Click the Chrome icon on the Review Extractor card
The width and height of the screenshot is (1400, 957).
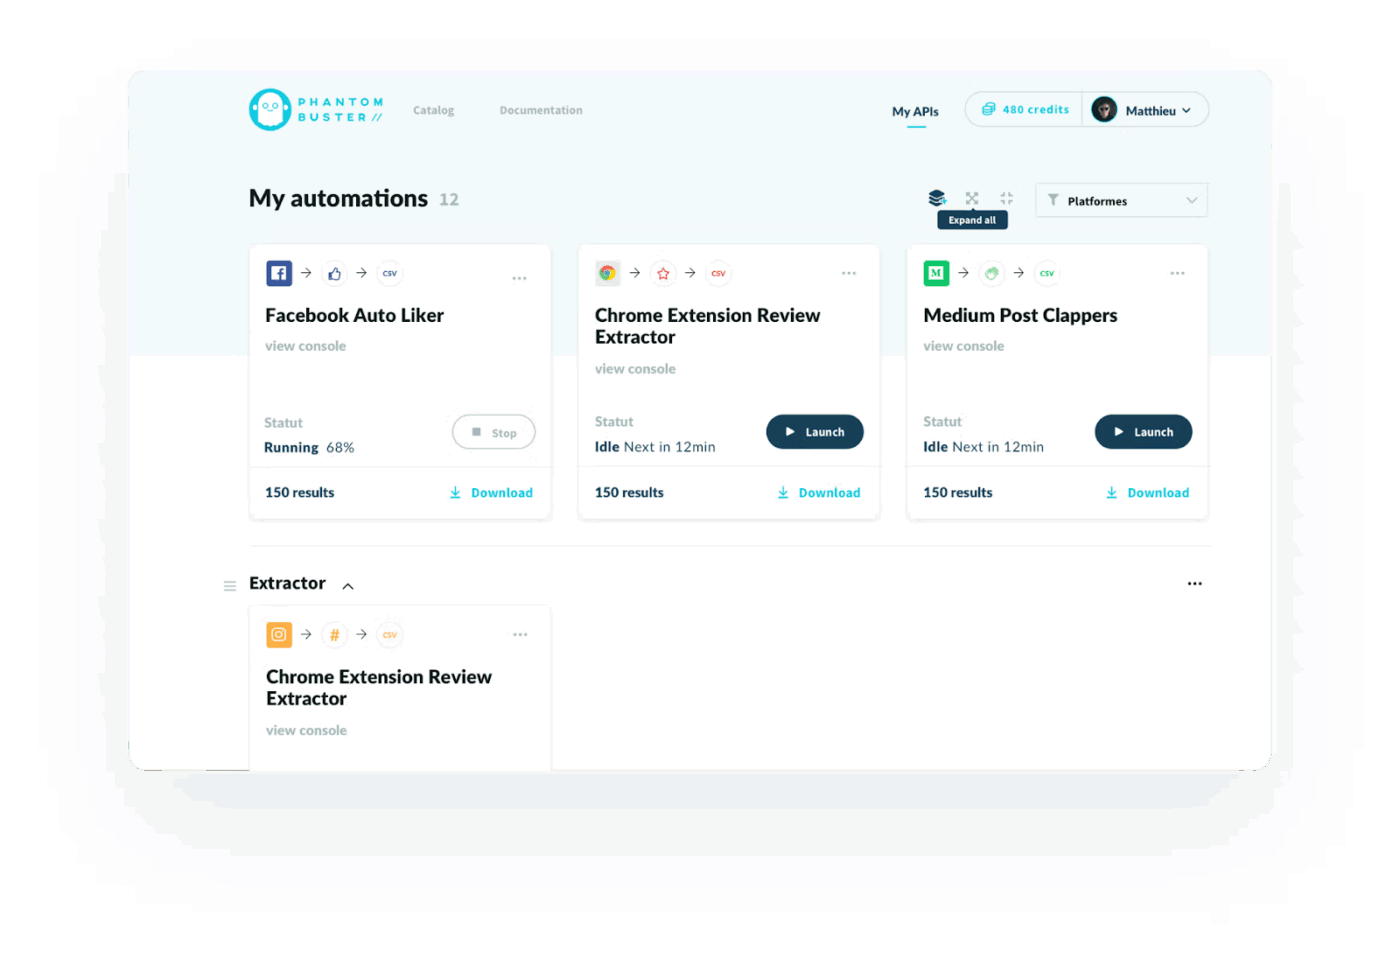pos(607,273)
